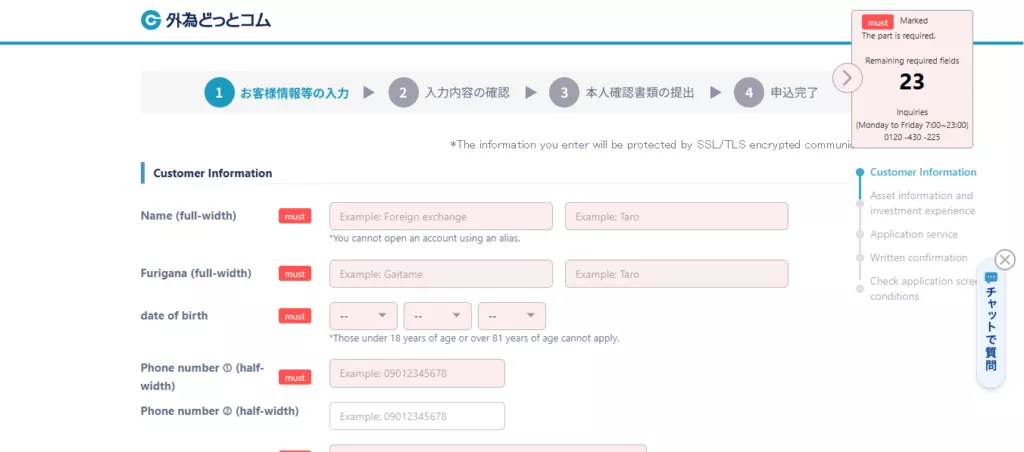Click Phone number ② input field
Viewport: 1024px width, 452px height.
point(417,416)
